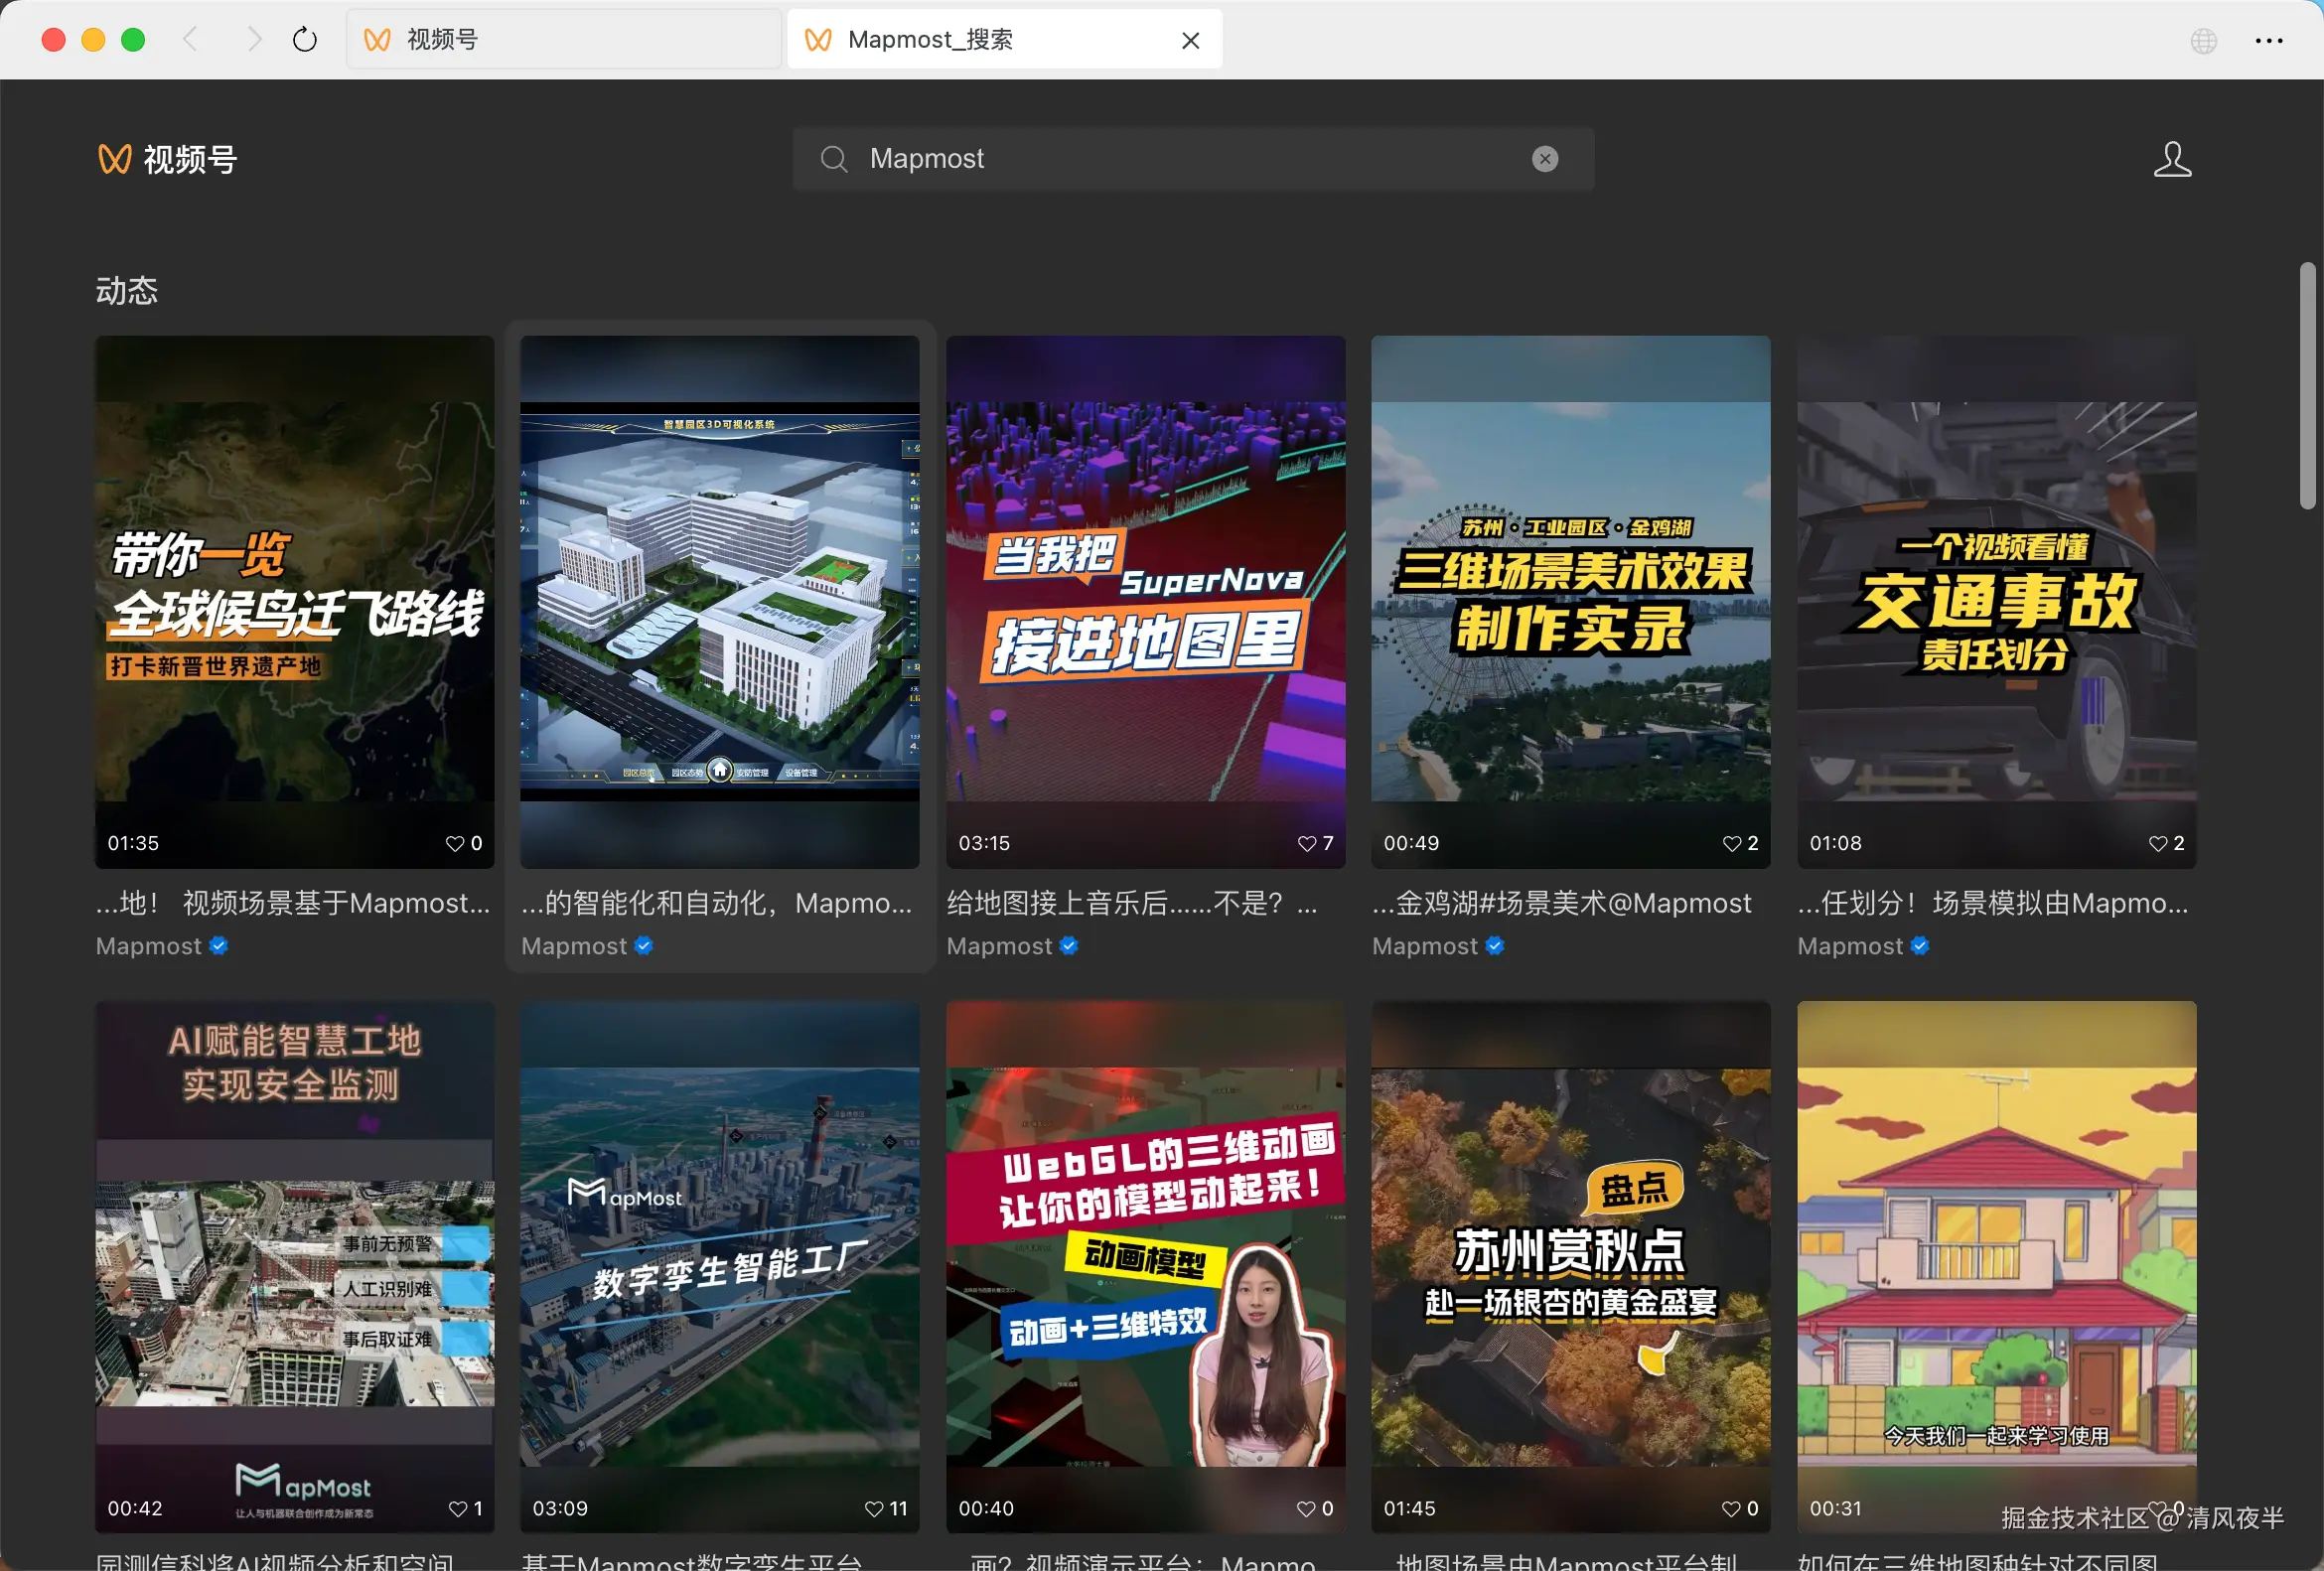
Task: Click the 视频号 logo in header
Action: click(167, 159)
